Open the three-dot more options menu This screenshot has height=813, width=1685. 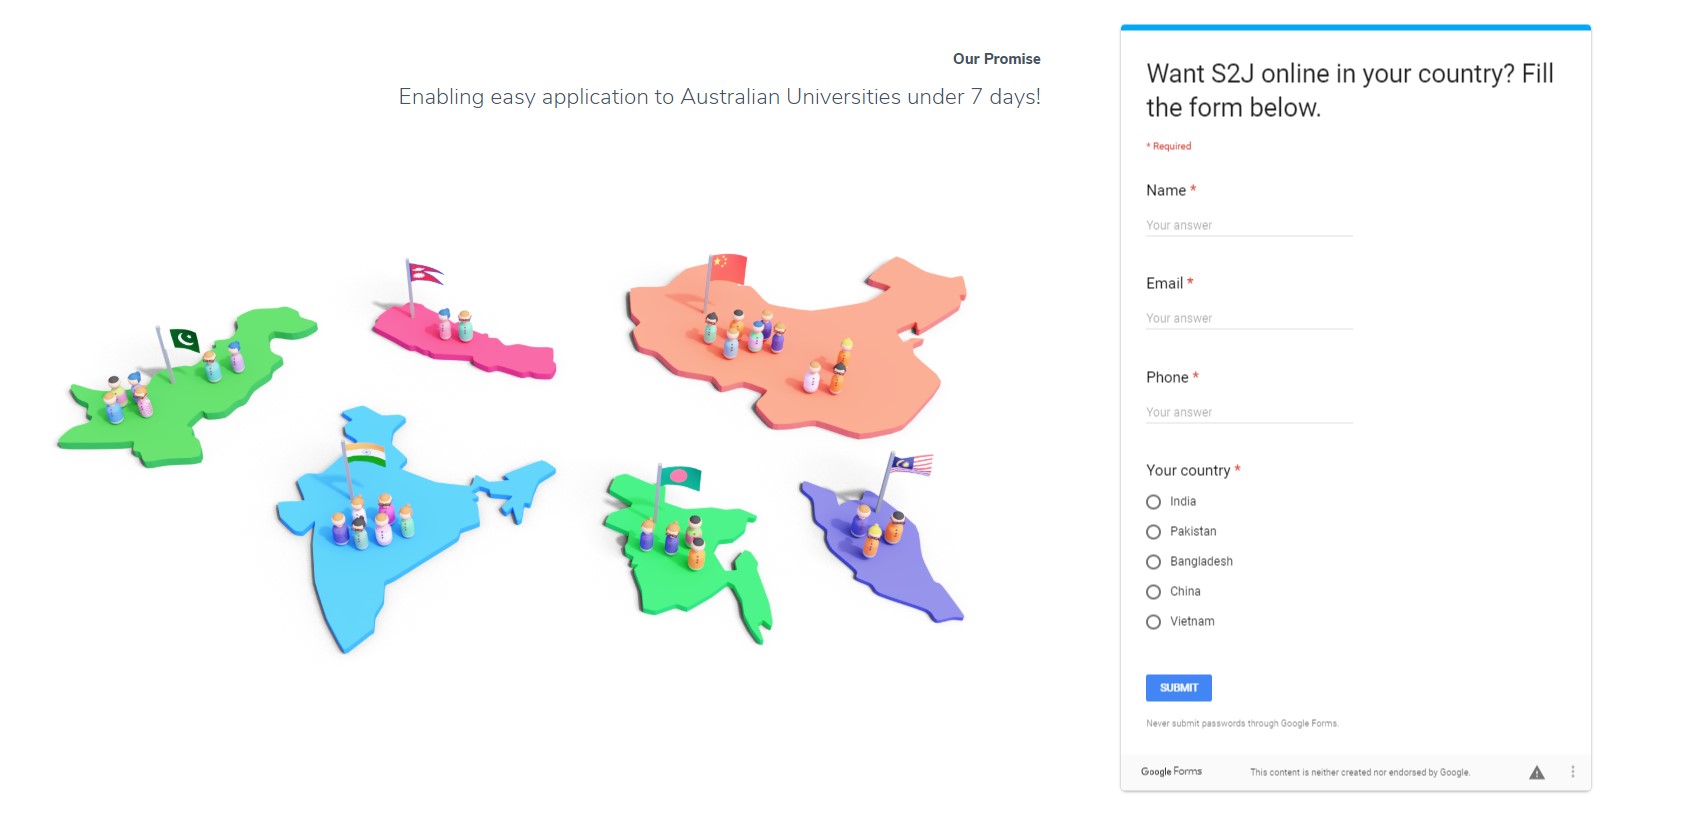click(1573, 772)
